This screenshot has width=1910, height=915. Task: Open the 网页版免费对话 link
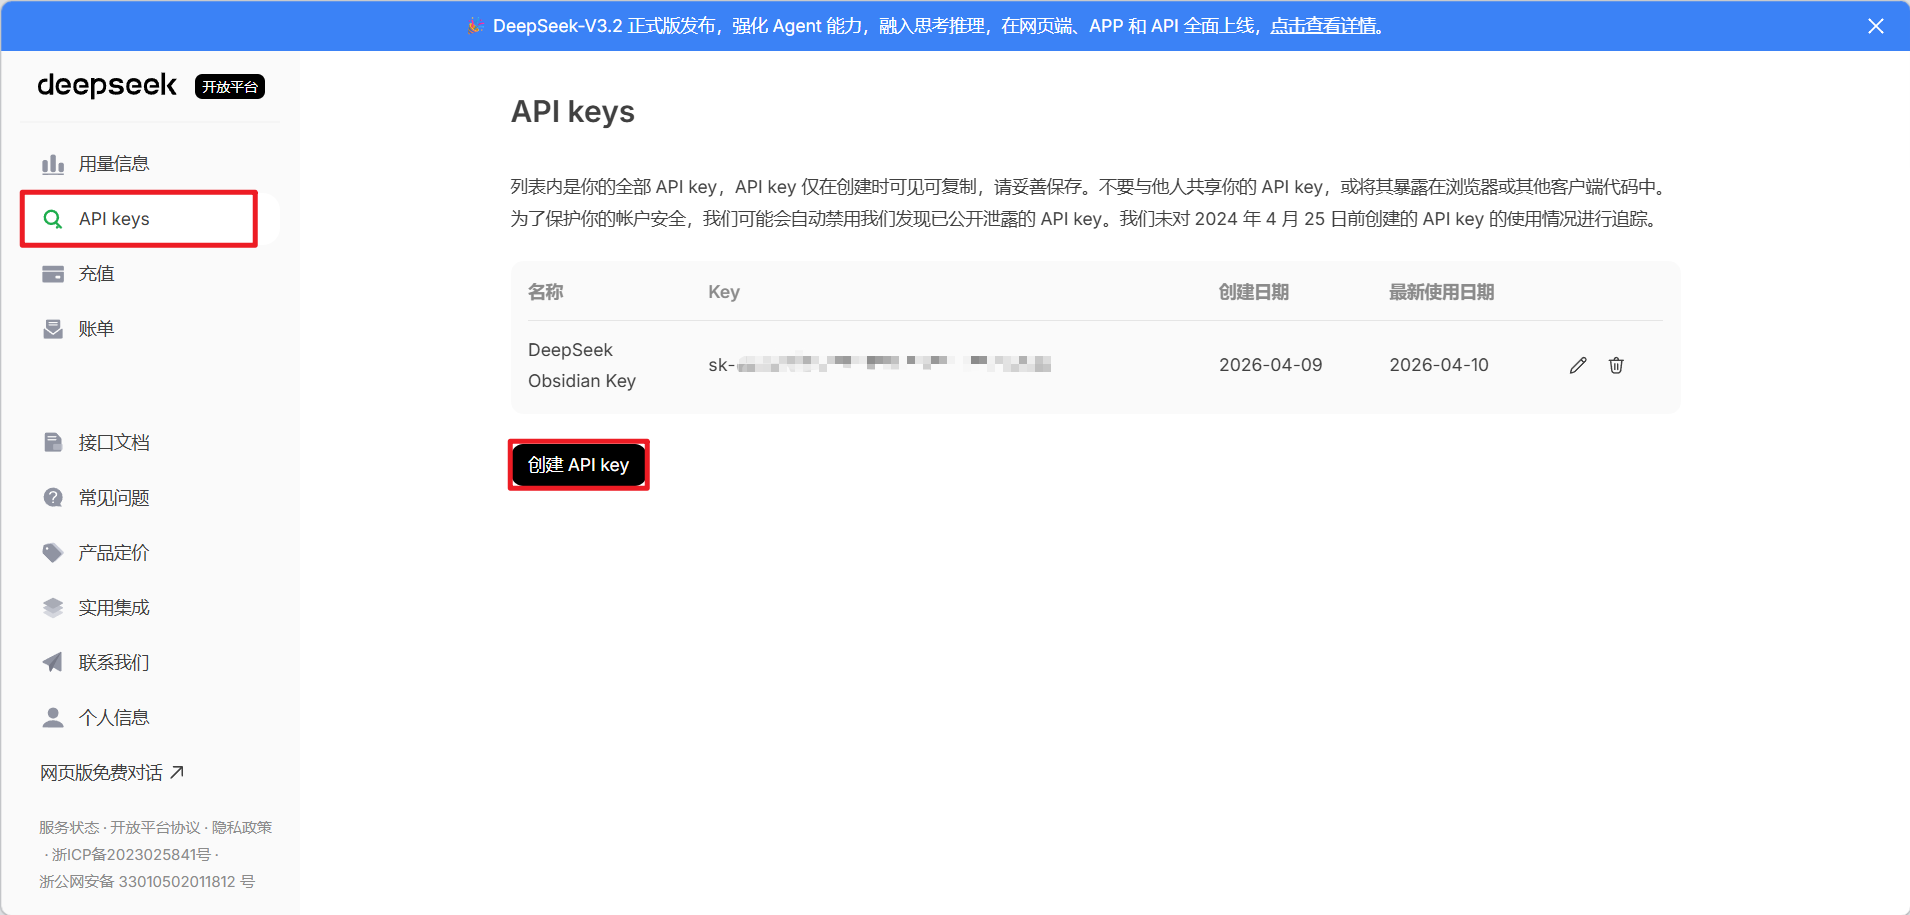pyautogui.click(x=112, y=772)
